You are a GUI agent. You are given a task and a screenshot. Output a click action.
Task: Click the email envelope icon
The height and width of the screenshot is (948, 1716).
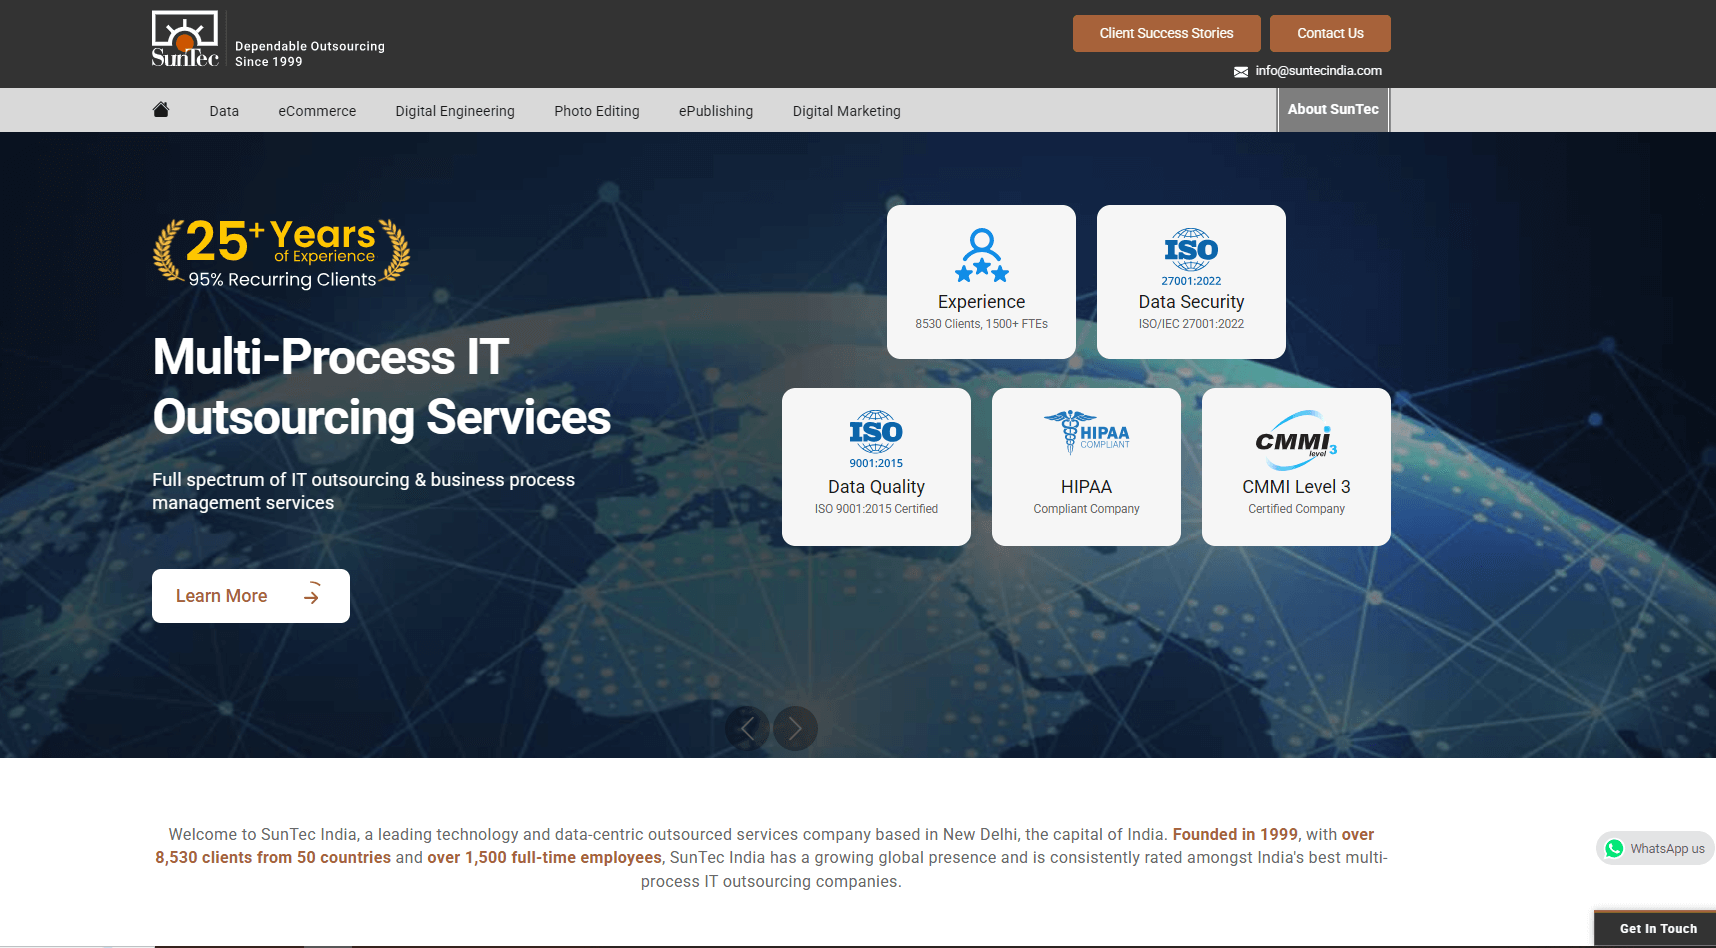pos(1241,72)
